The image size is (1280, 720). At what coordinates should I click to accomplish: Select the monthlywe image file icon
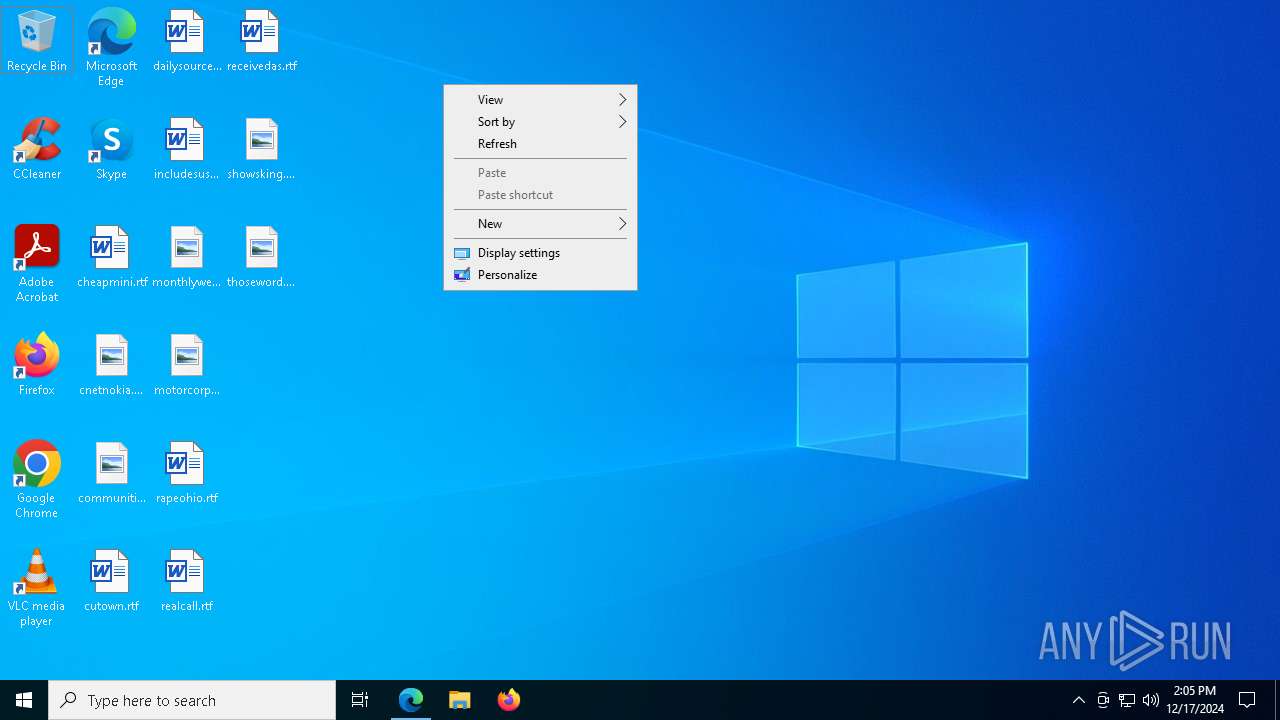[186, 256]
